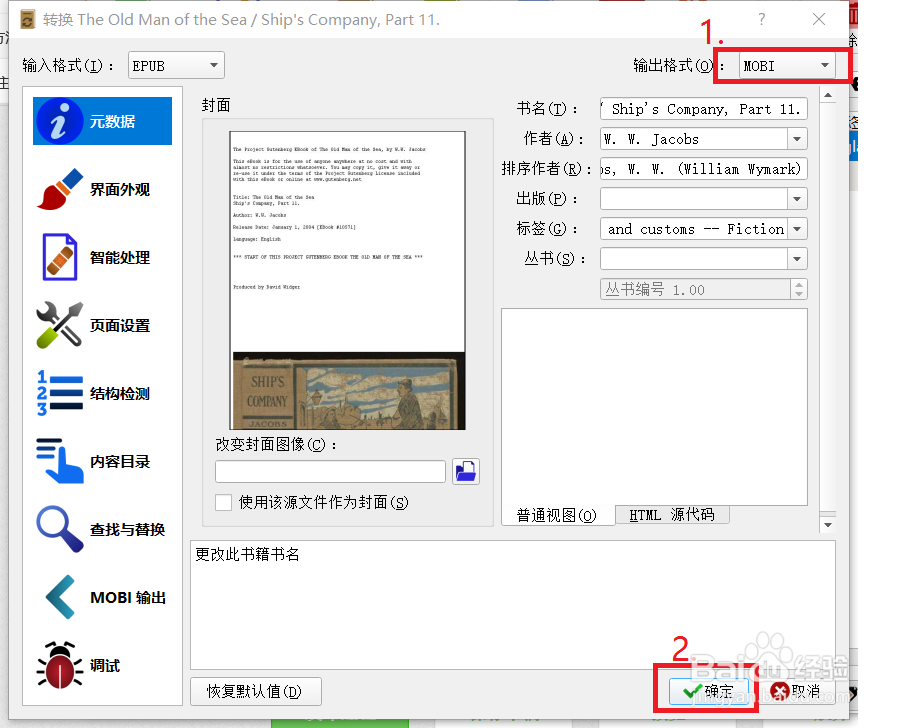This screenshot has width=900, height=728.
Task: Click the browse cover image icon
Action: coord(465,472)
